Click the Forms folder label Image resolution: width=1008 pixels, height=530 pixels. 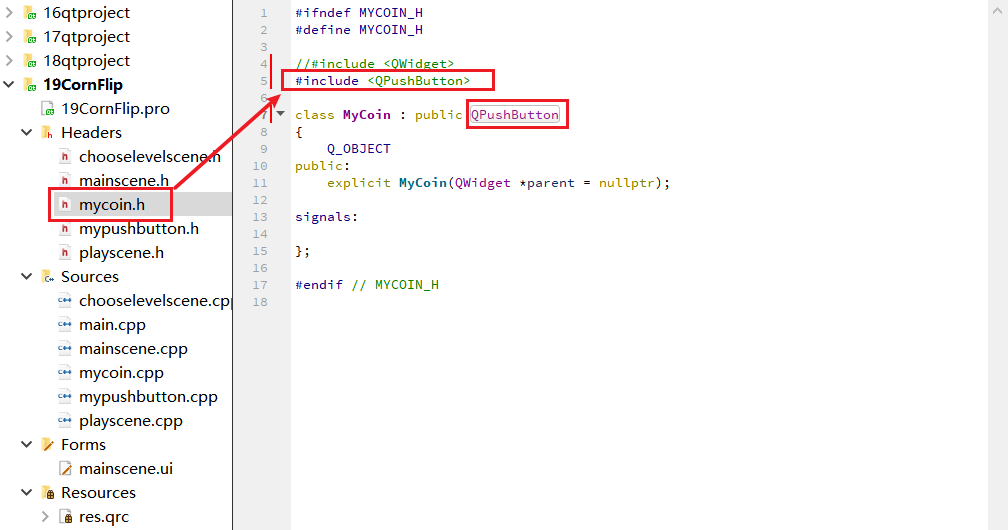pyautogui.click(x=84, y=444)
